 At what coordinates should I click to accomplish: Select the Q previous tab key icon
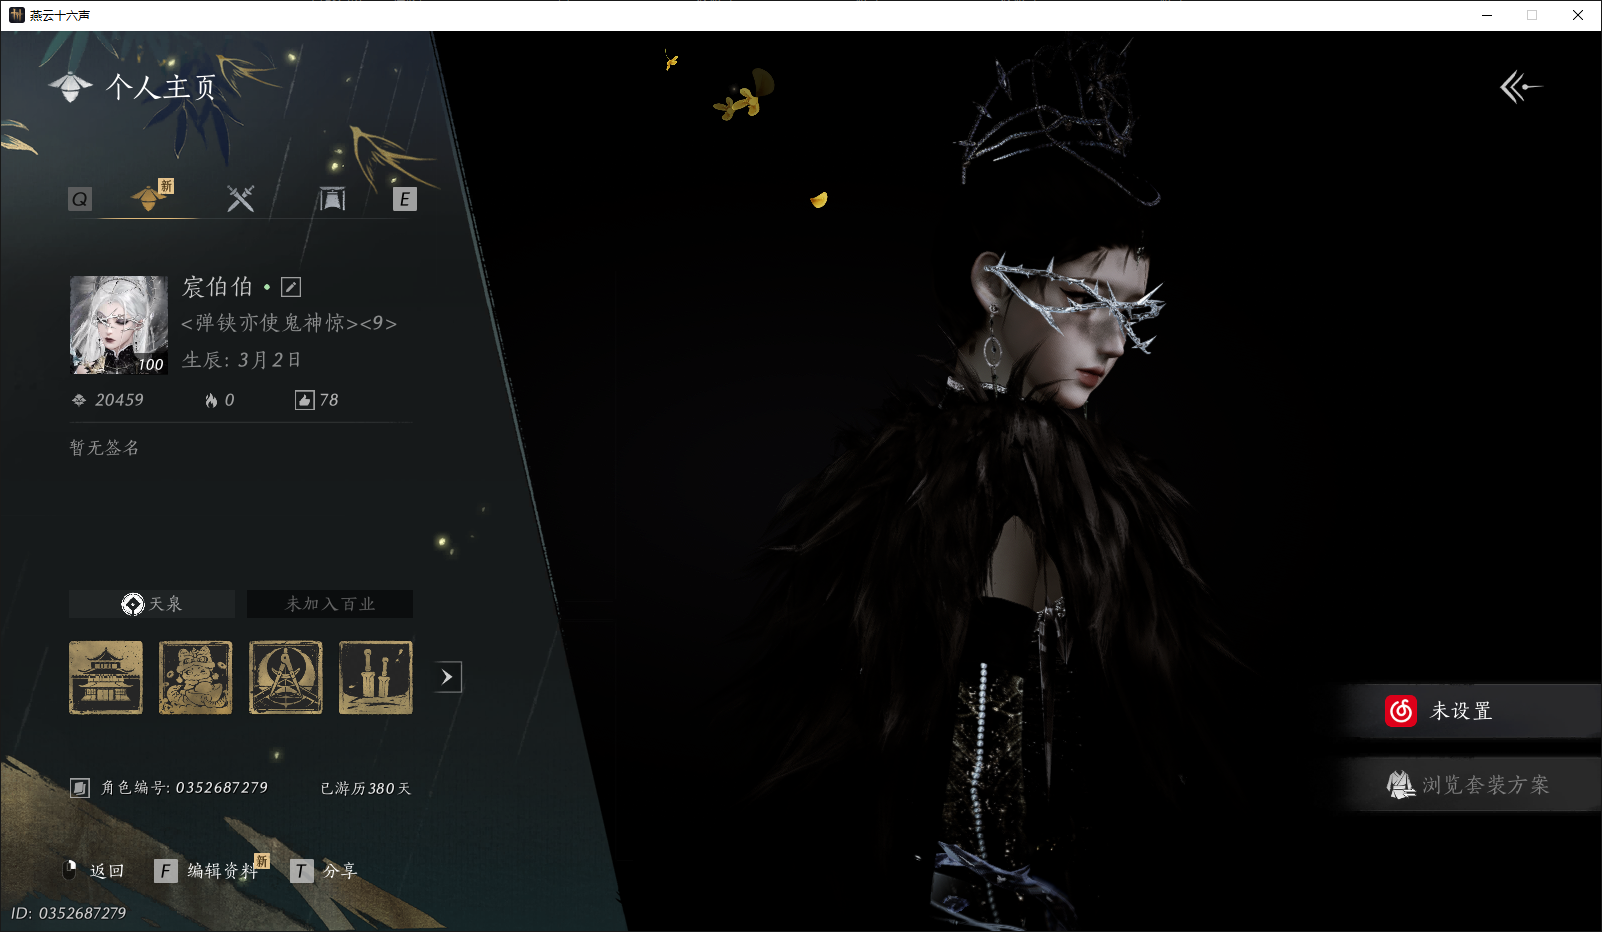[x=80, y=199]
